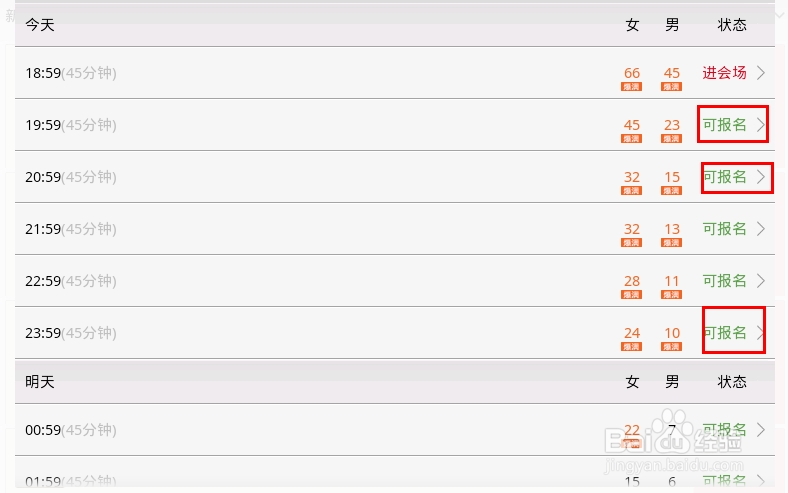Click the male count 15 at 20:59

coord(671,180)
